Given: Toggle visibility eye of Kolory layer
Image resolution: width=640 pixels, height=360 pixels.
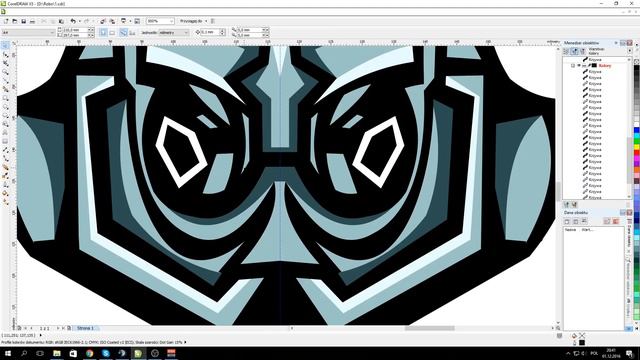Looking at the screenshot, I should pyautogui.click(x=578, y=65).
